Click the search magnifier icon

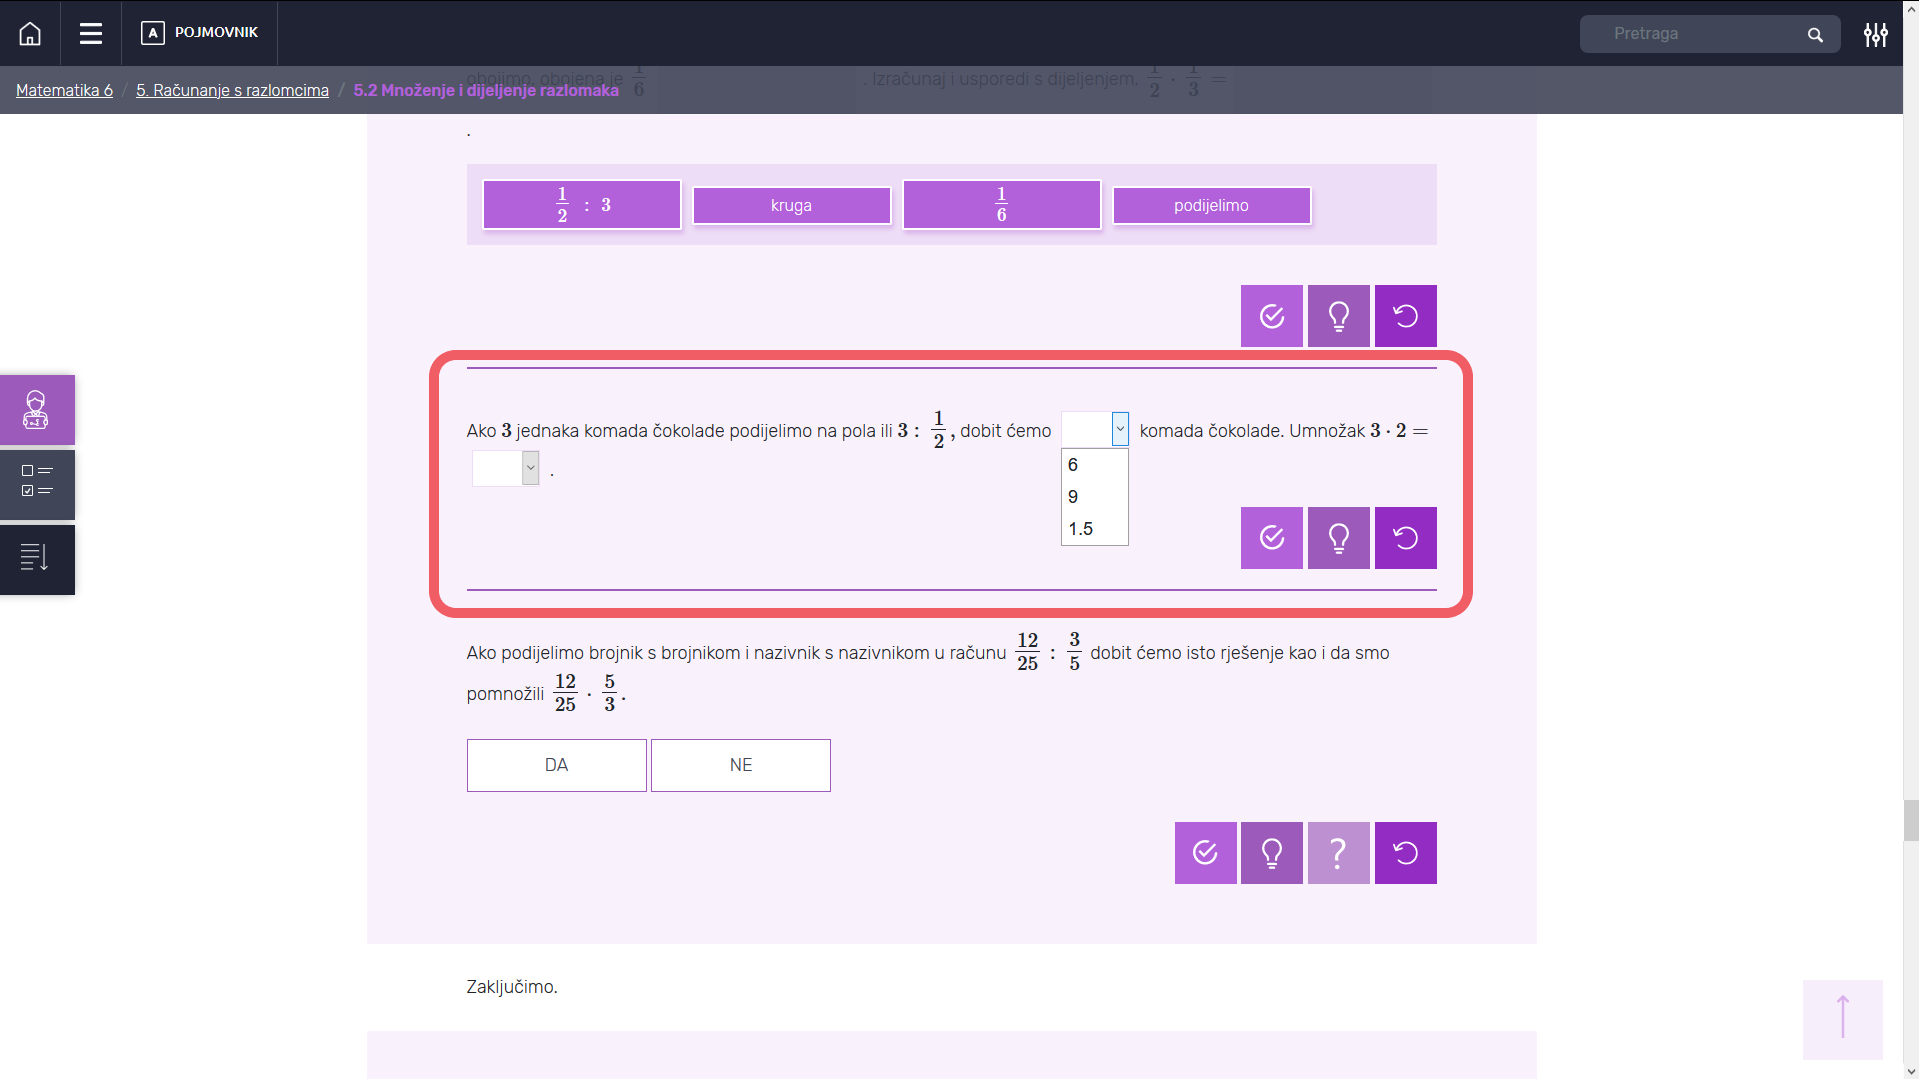(x=1815, y=35)
